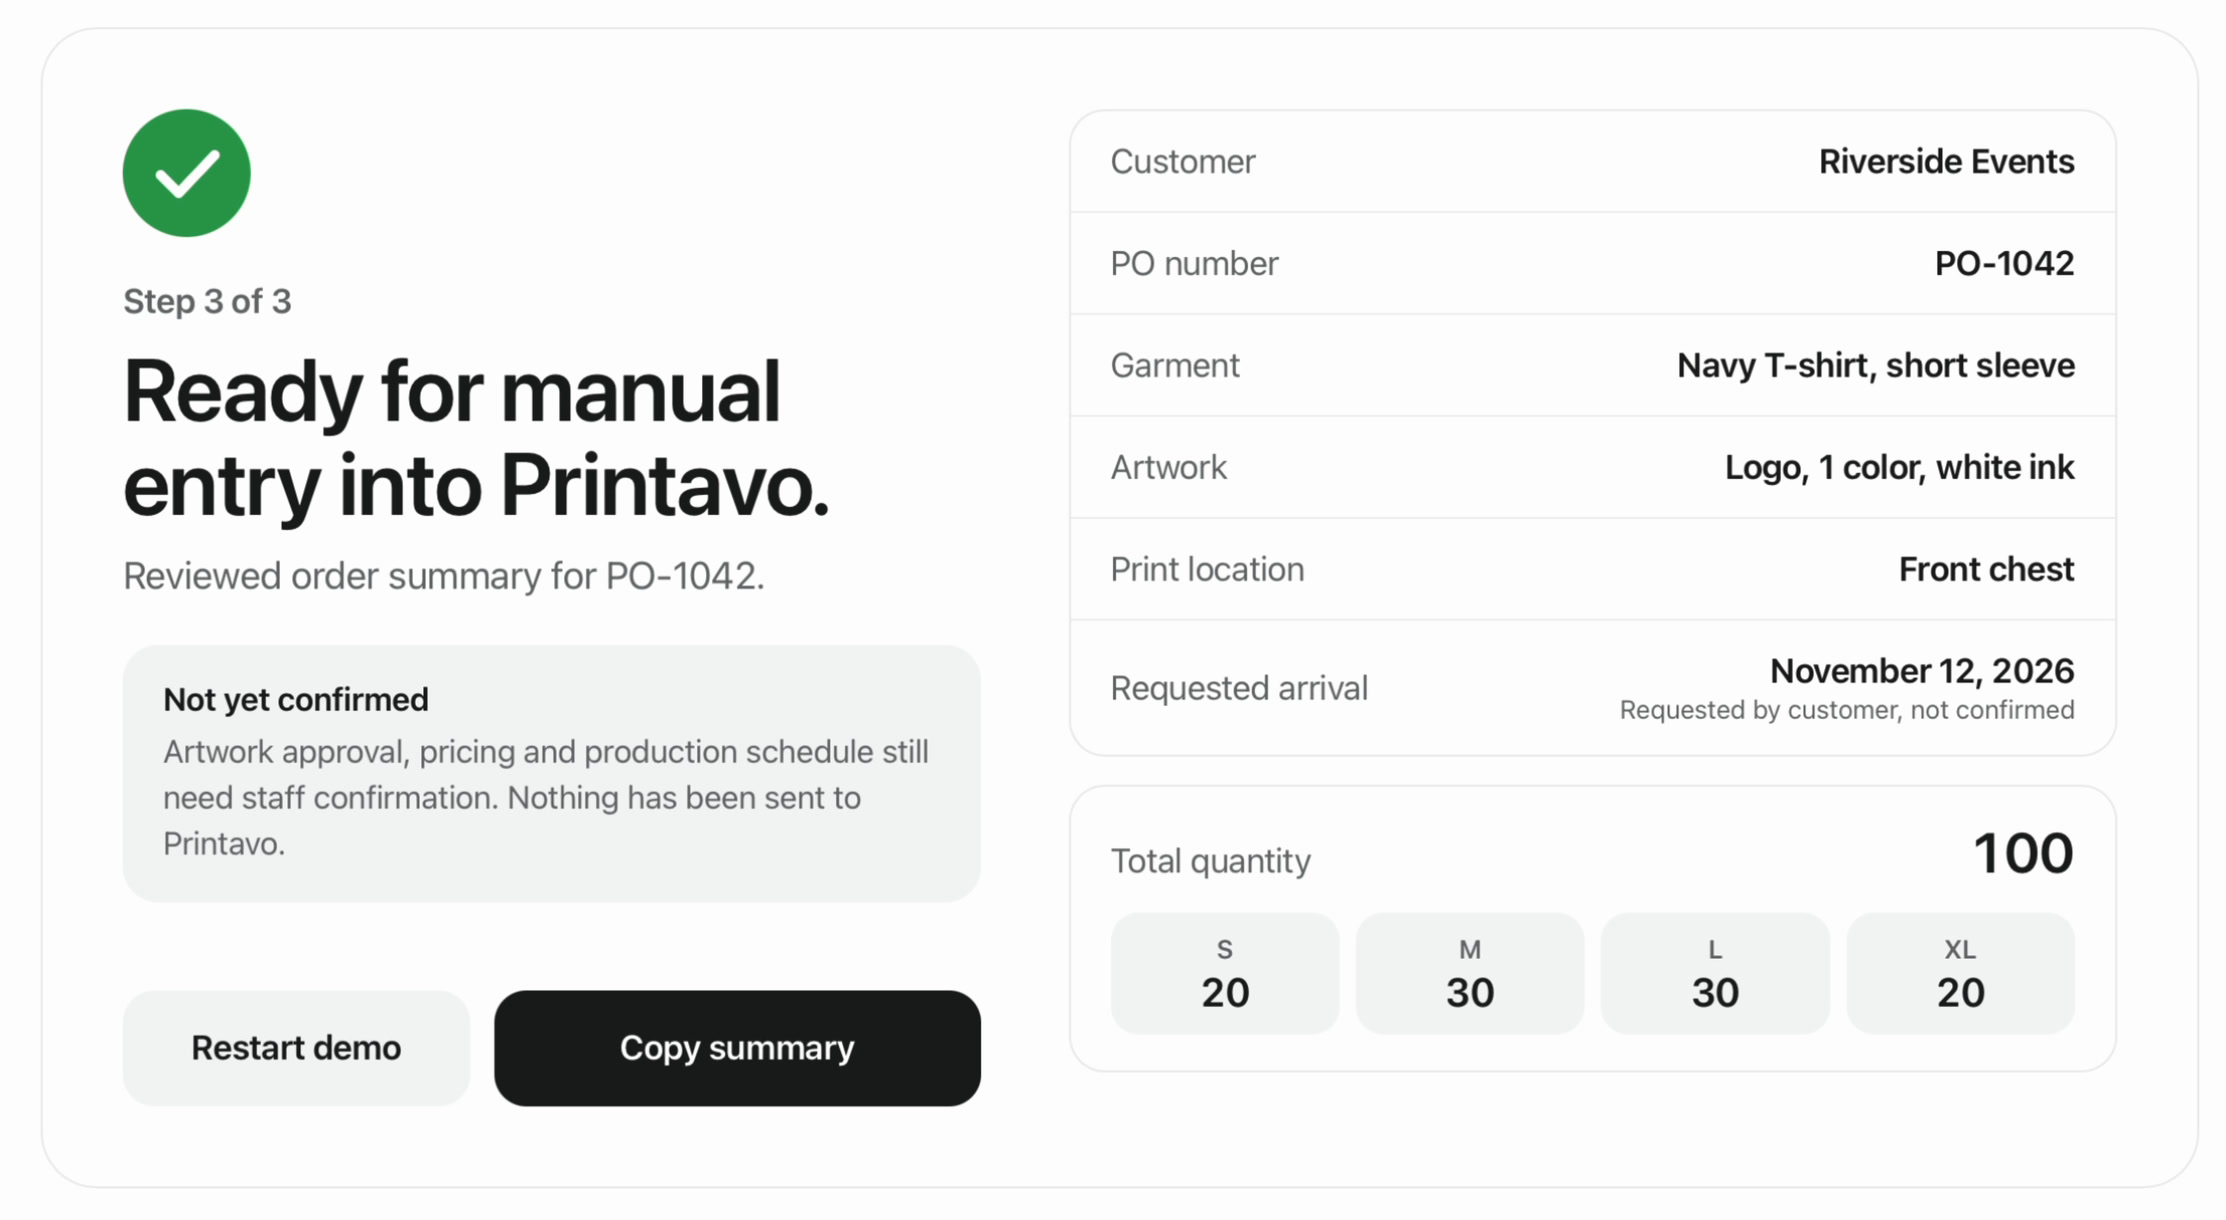The width and height of the screenshot is (2226, 1220).
Task: Click the 'Garment' row label
Action: pyautogui.click(x=1175, y=366)
